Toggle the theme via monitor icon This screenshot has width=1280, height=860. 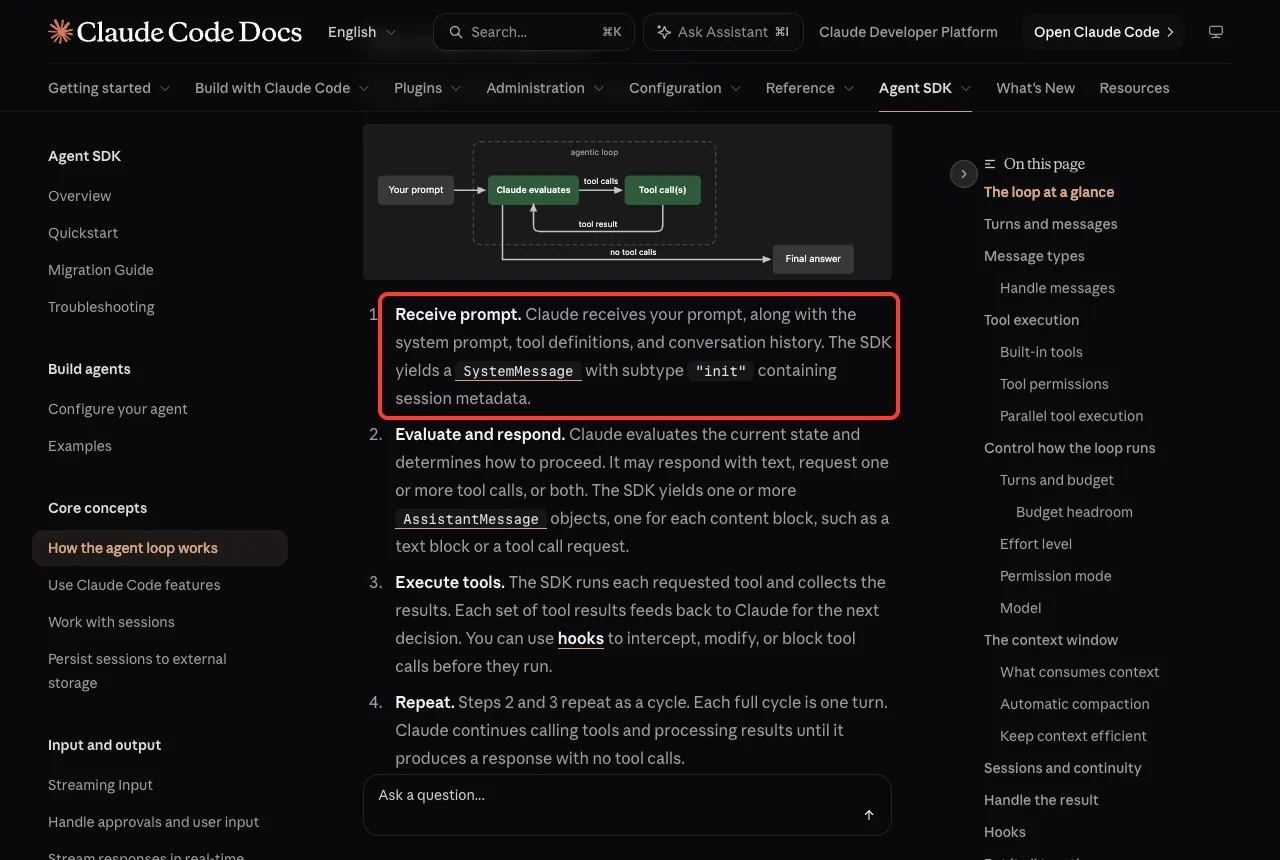click(x=1216, y=32)
